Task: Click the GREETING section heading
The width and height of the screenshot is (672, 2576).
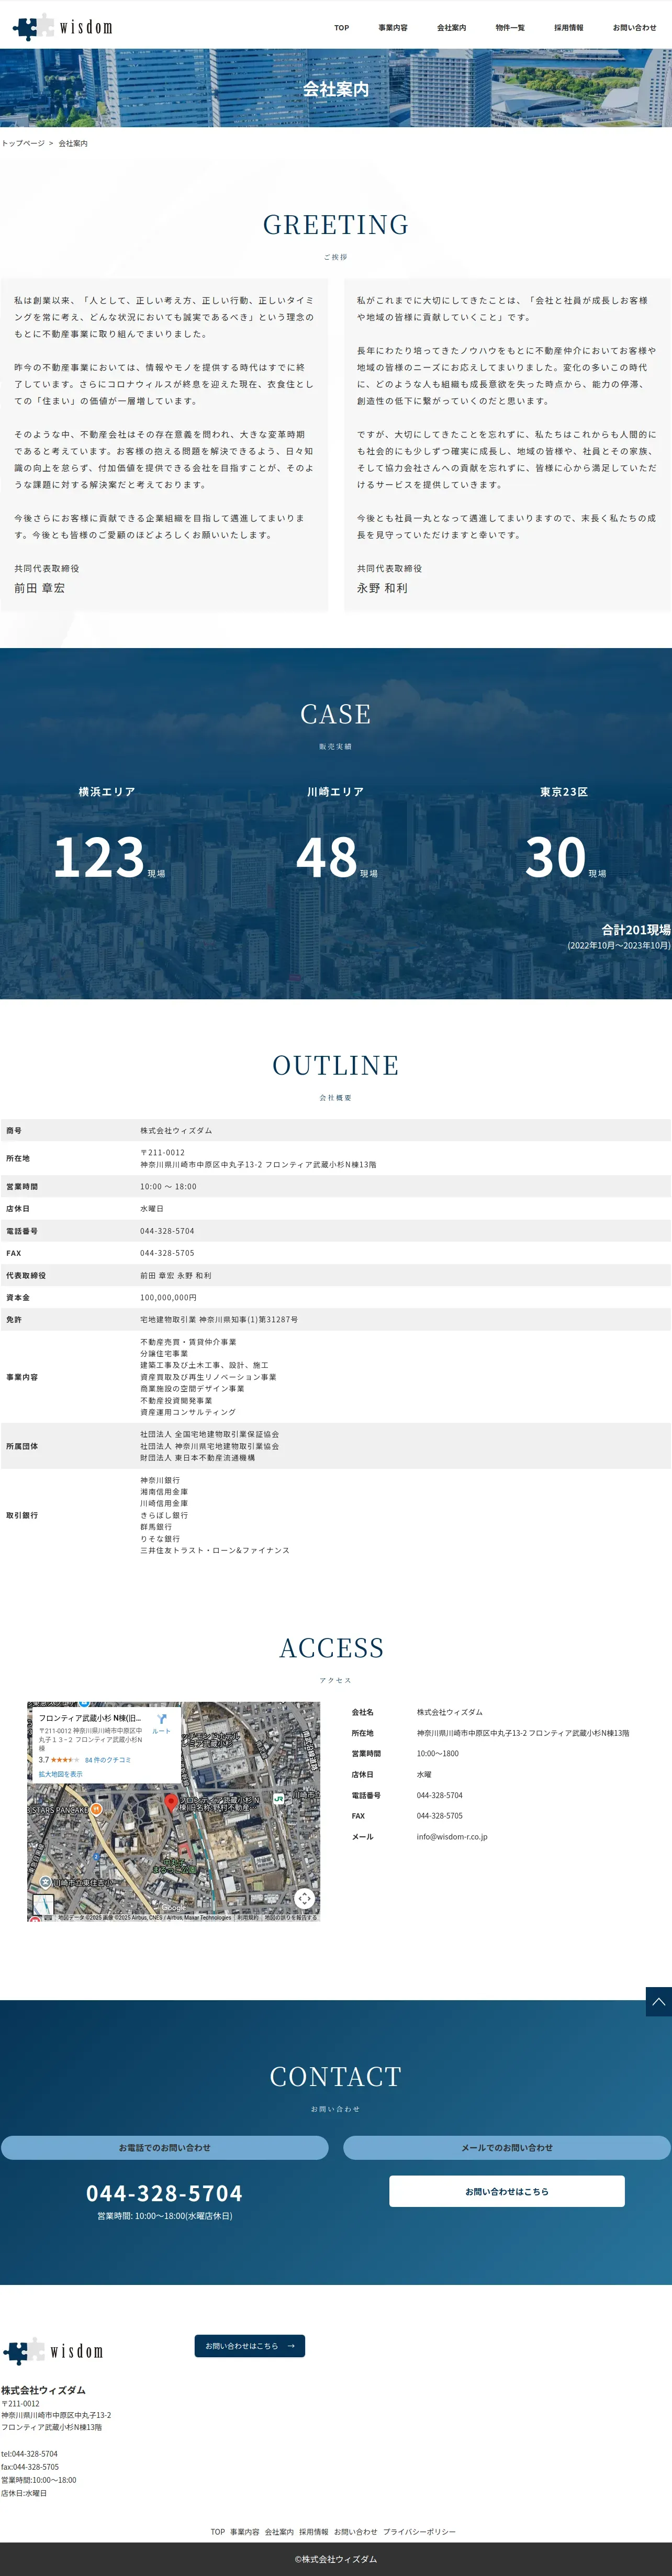Action: [336, 225]
